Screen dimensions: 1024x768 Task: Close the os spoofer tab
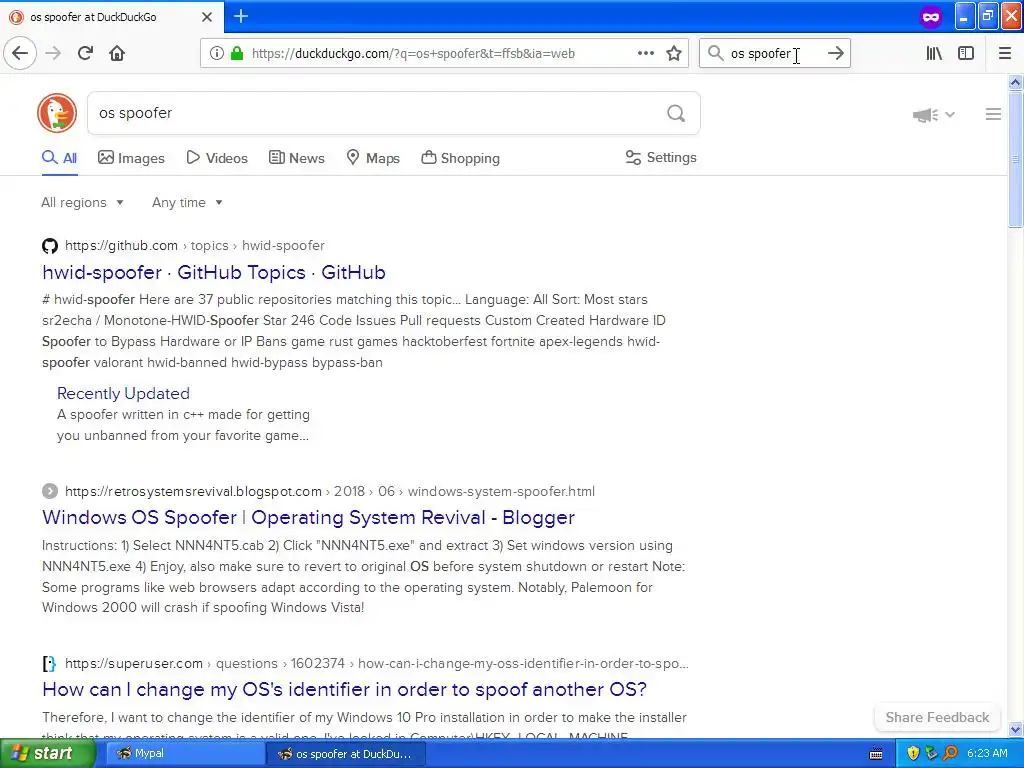(x=207, y=17)
